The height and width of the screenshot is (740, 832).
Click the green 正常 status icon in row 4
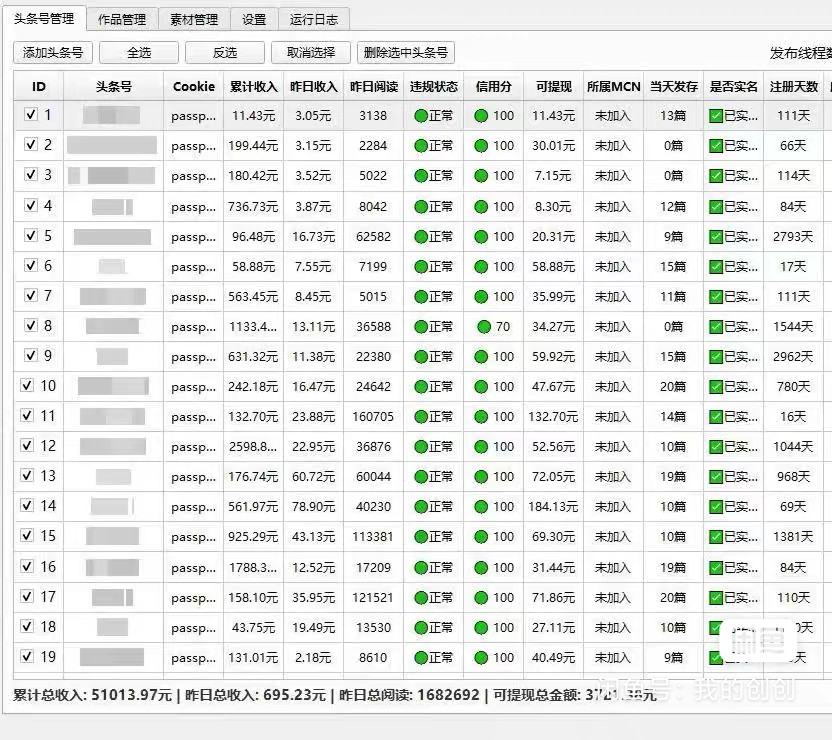click(x=421, y=206)
